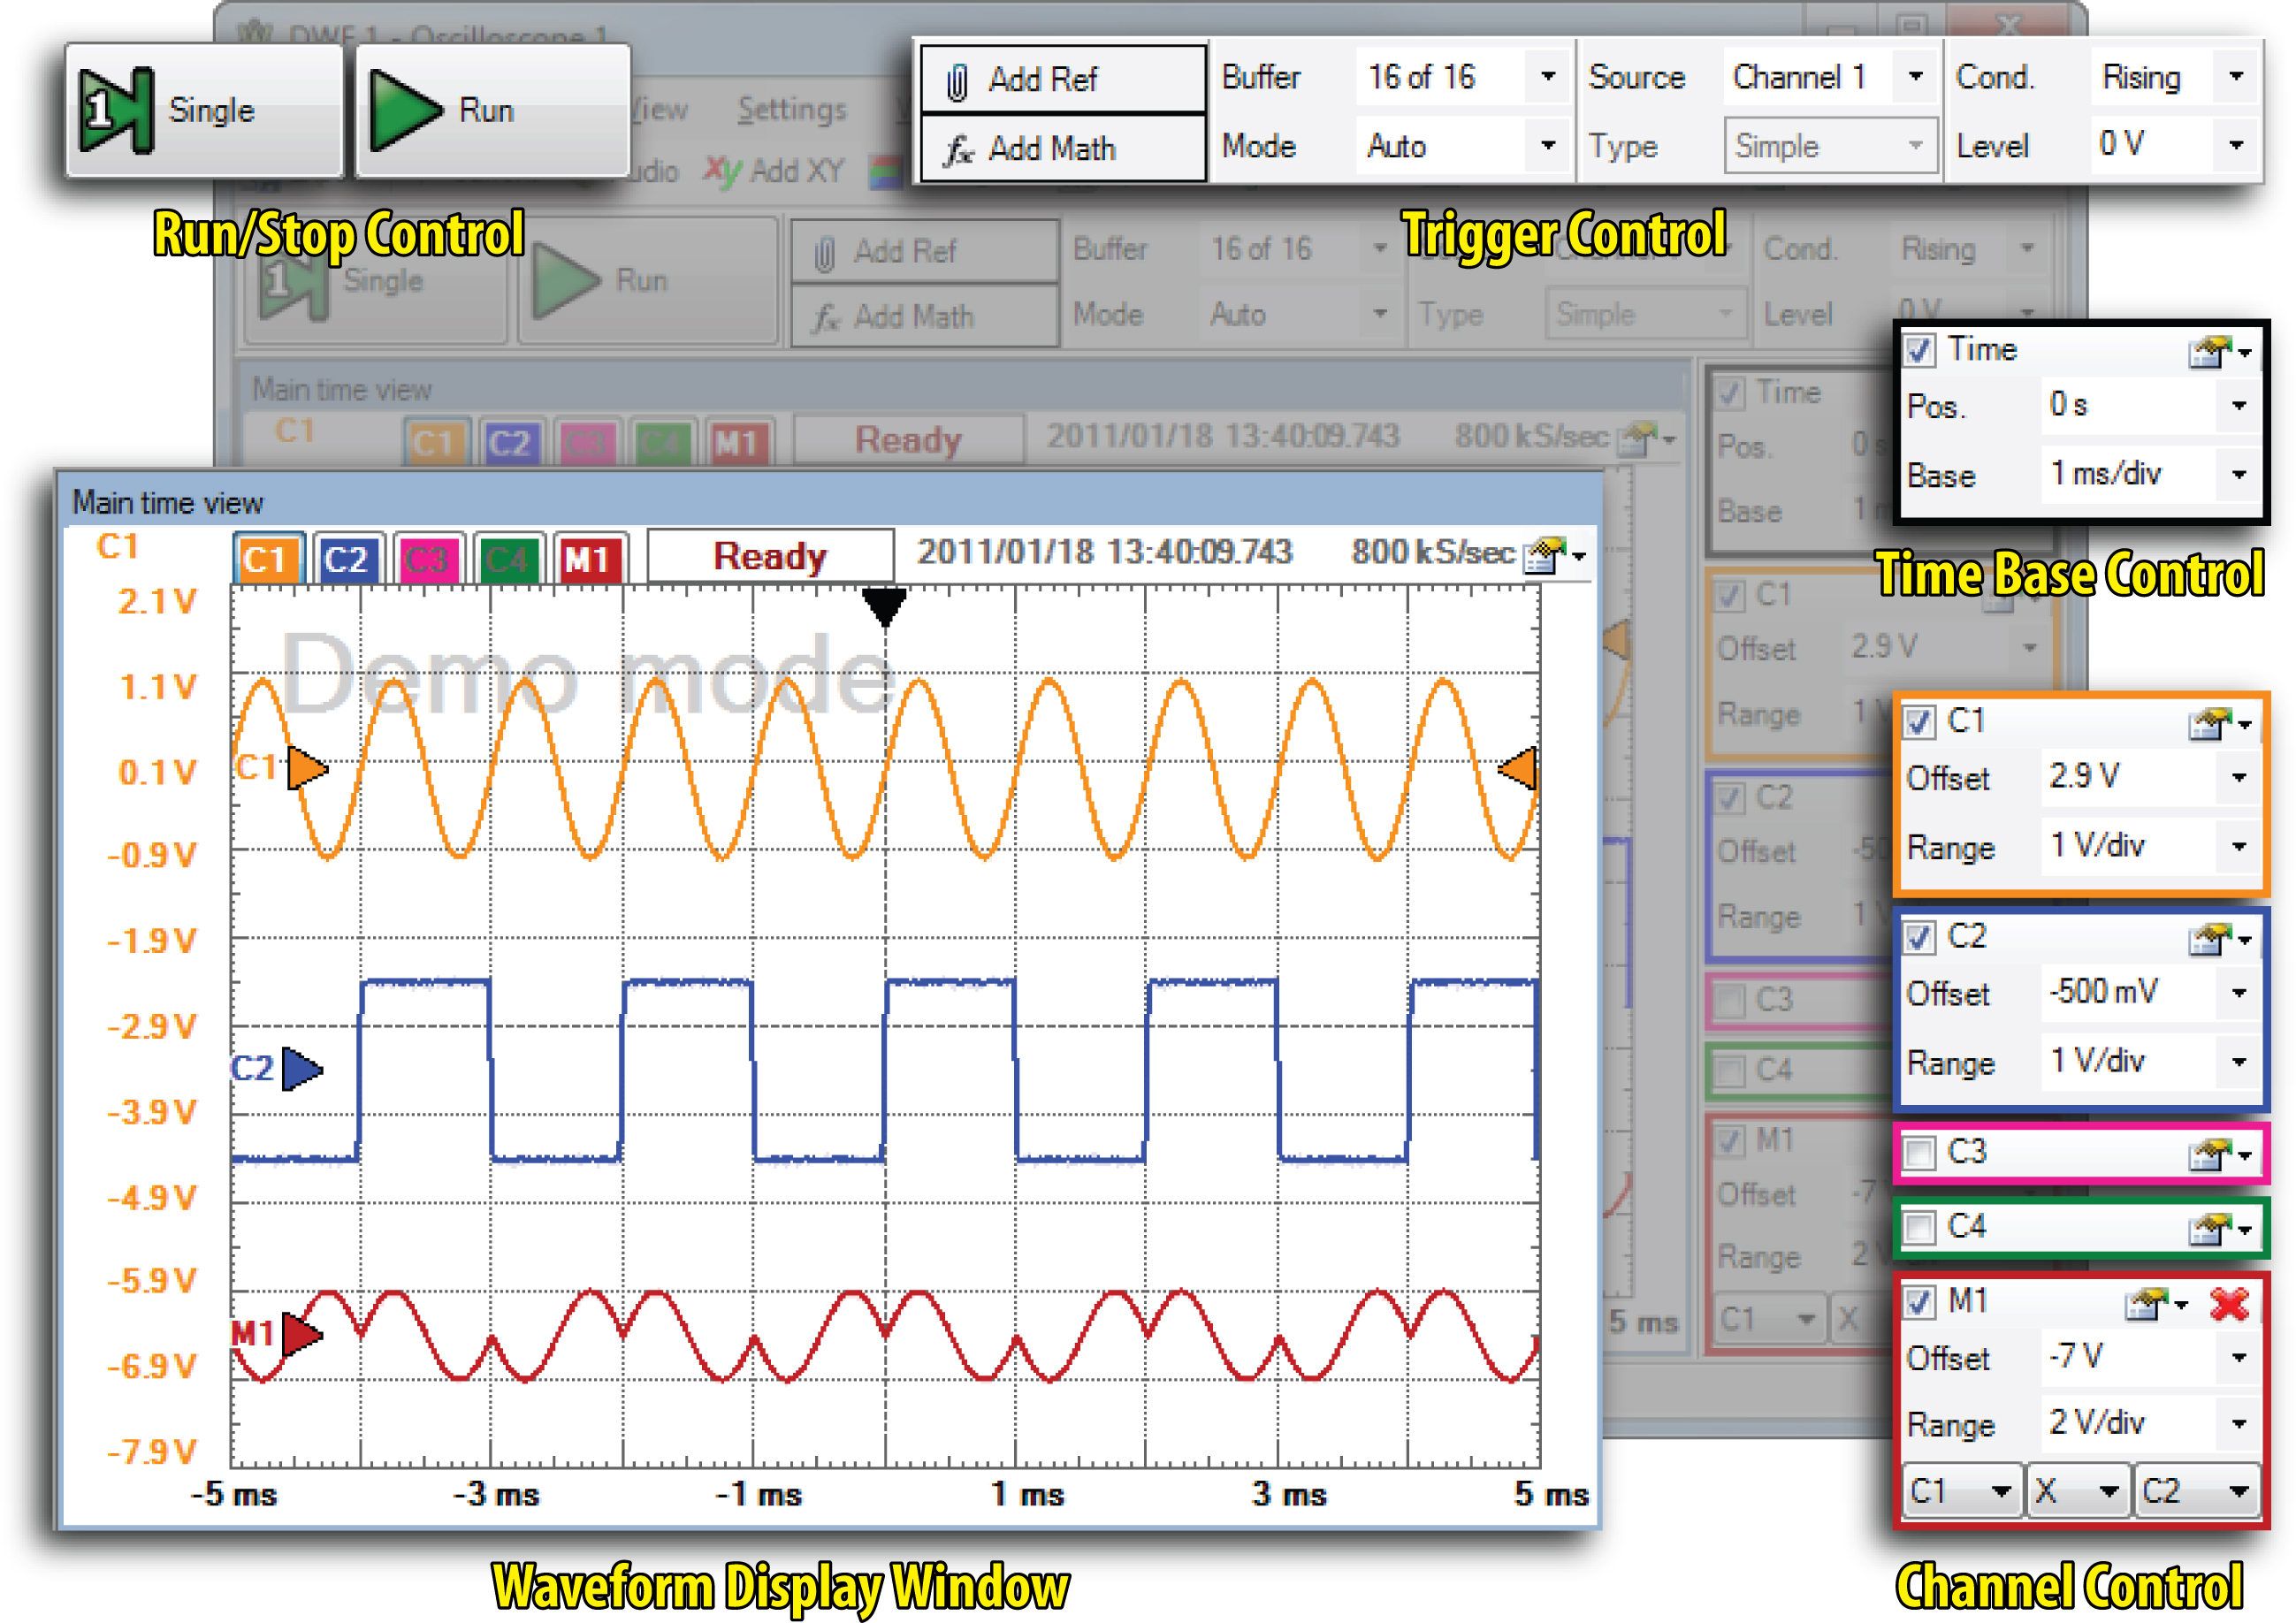The height and width of the screenshot is (1623, 2296).
Task: Open the Cond. Rising dropdown
Action: coord(2236,77)
